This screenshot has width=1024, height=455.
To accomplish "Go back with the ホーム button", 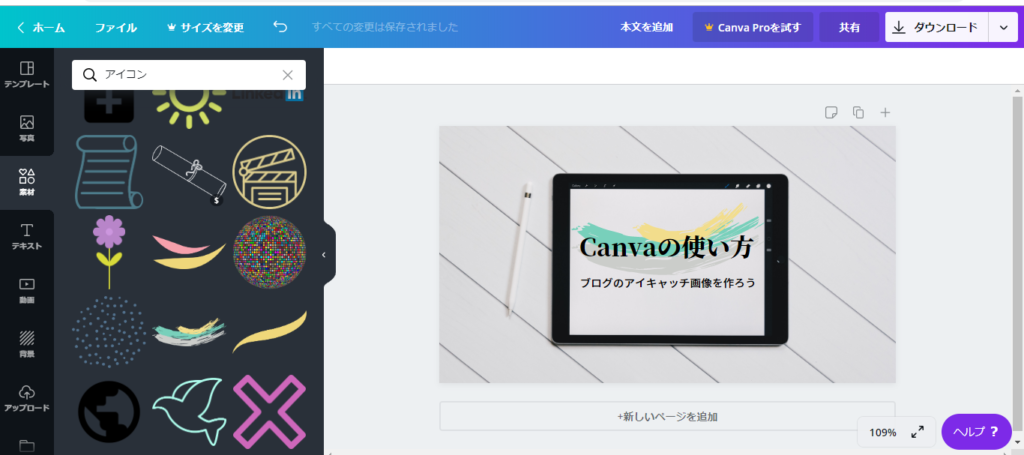I will [x=41, y=27].
